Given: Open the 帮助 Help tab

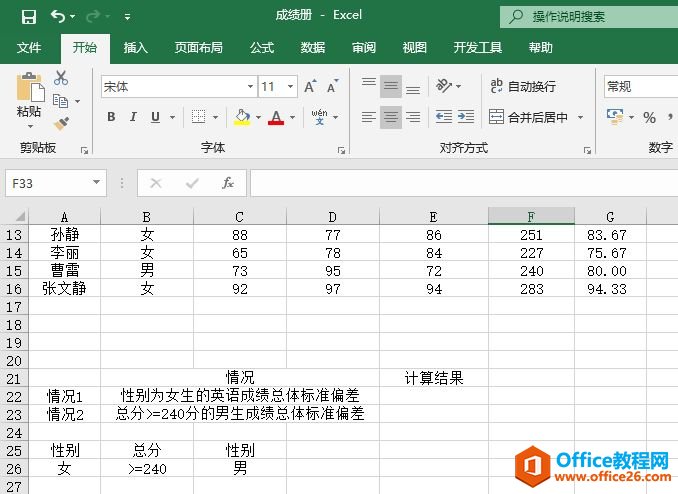Looking at the screenshot, I should click(540, 48).
